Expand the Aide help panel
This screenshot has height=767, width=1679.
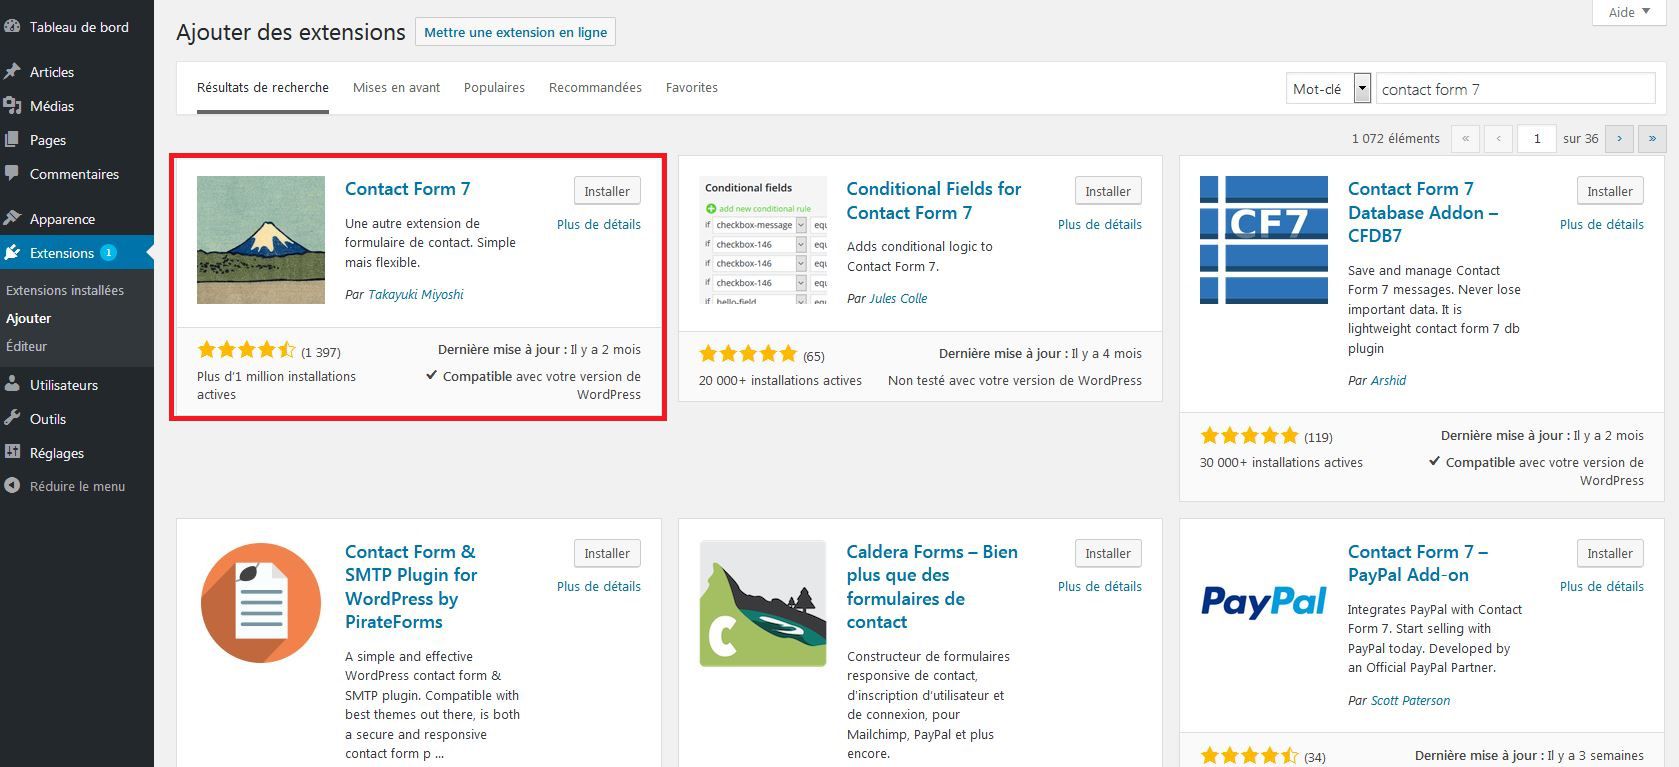1629,12
